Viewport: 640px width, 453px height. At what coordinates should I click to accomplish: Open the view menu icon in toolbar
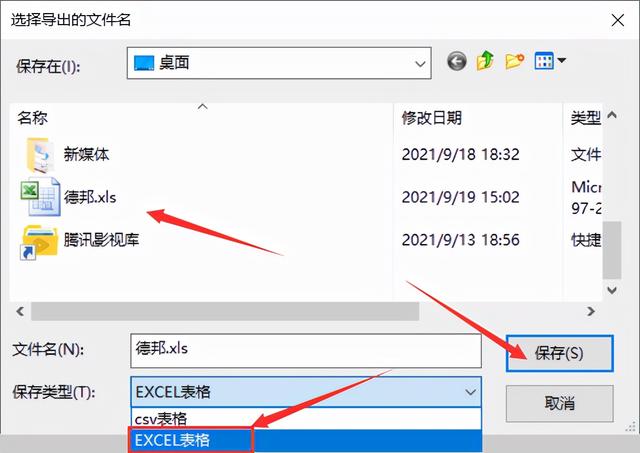(544, 61)
